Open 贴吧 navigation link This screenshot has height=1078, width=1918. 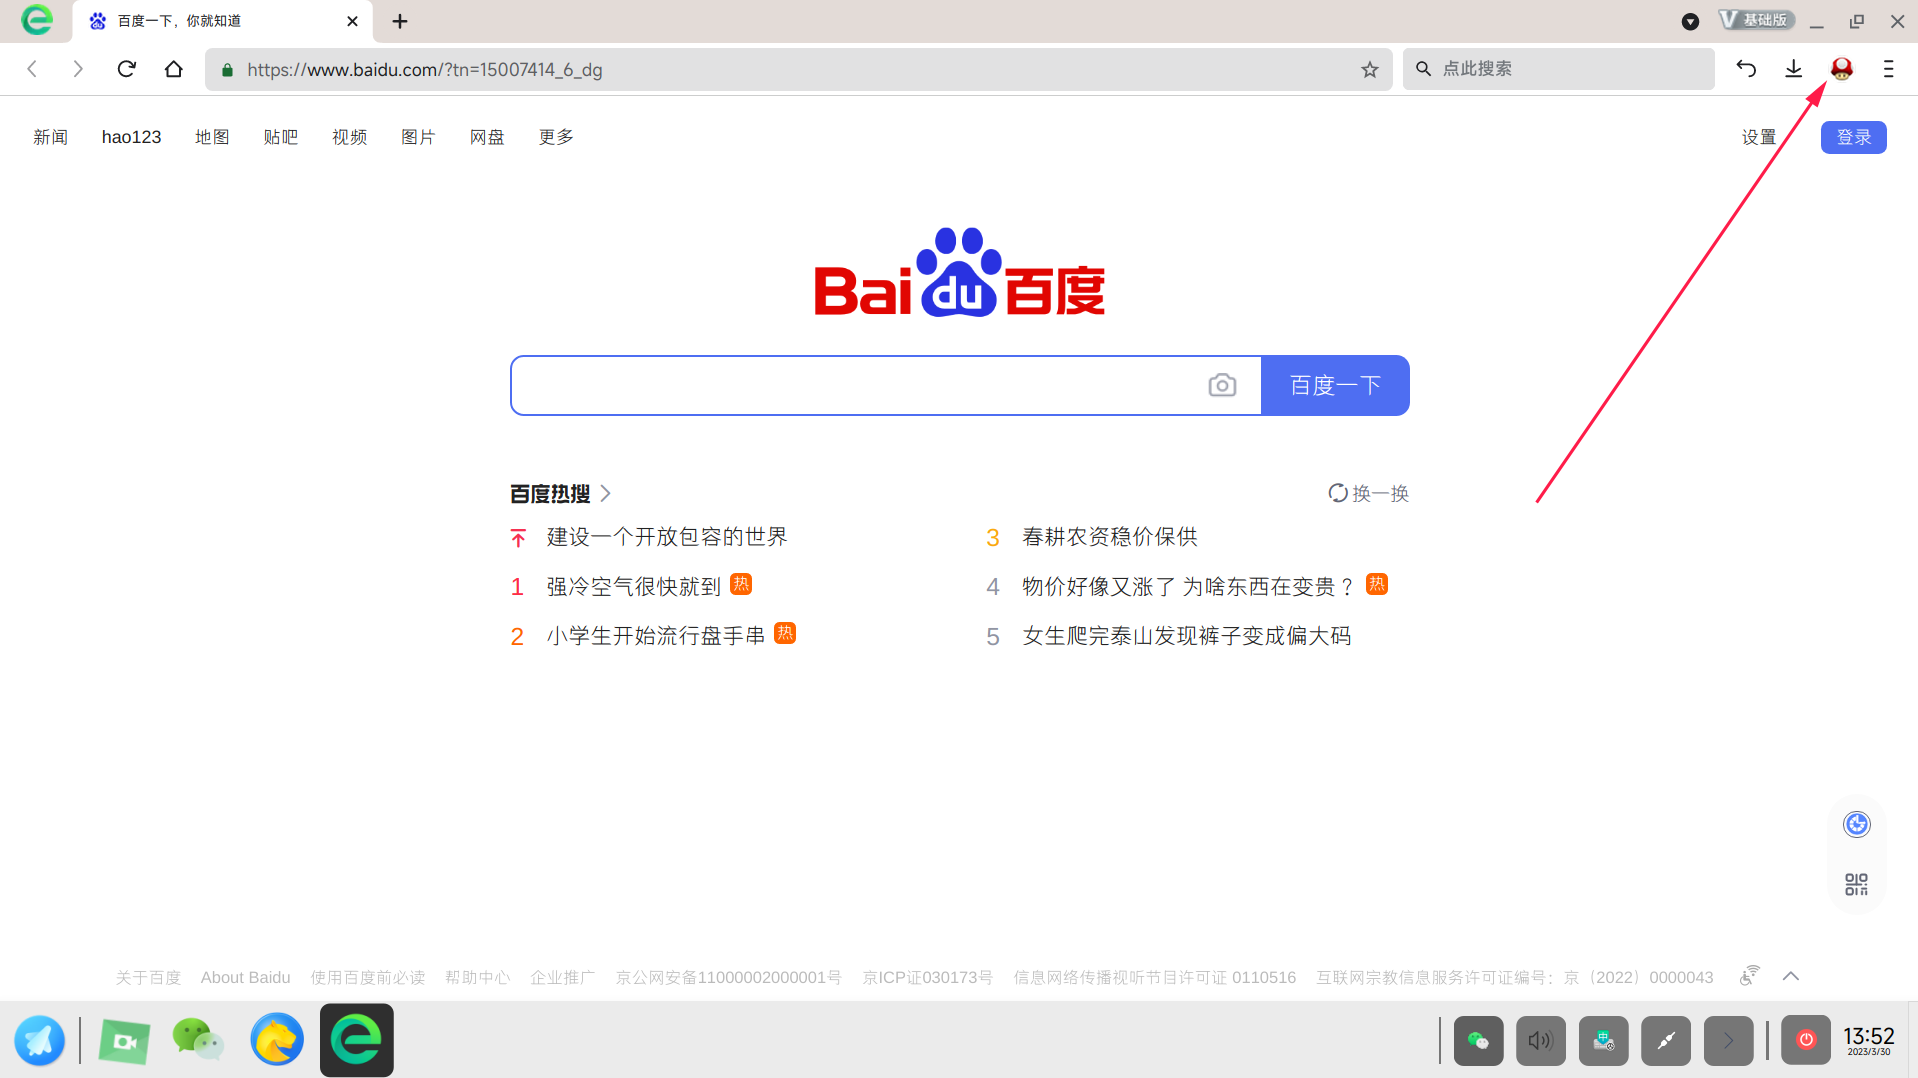point(281,137)
